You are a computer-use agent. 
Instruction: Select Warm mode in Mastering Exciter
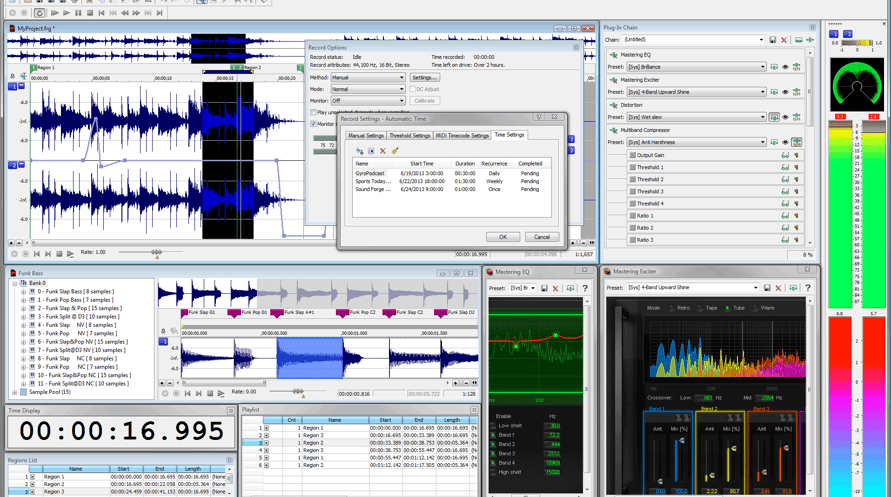click(x=755, y=308)
